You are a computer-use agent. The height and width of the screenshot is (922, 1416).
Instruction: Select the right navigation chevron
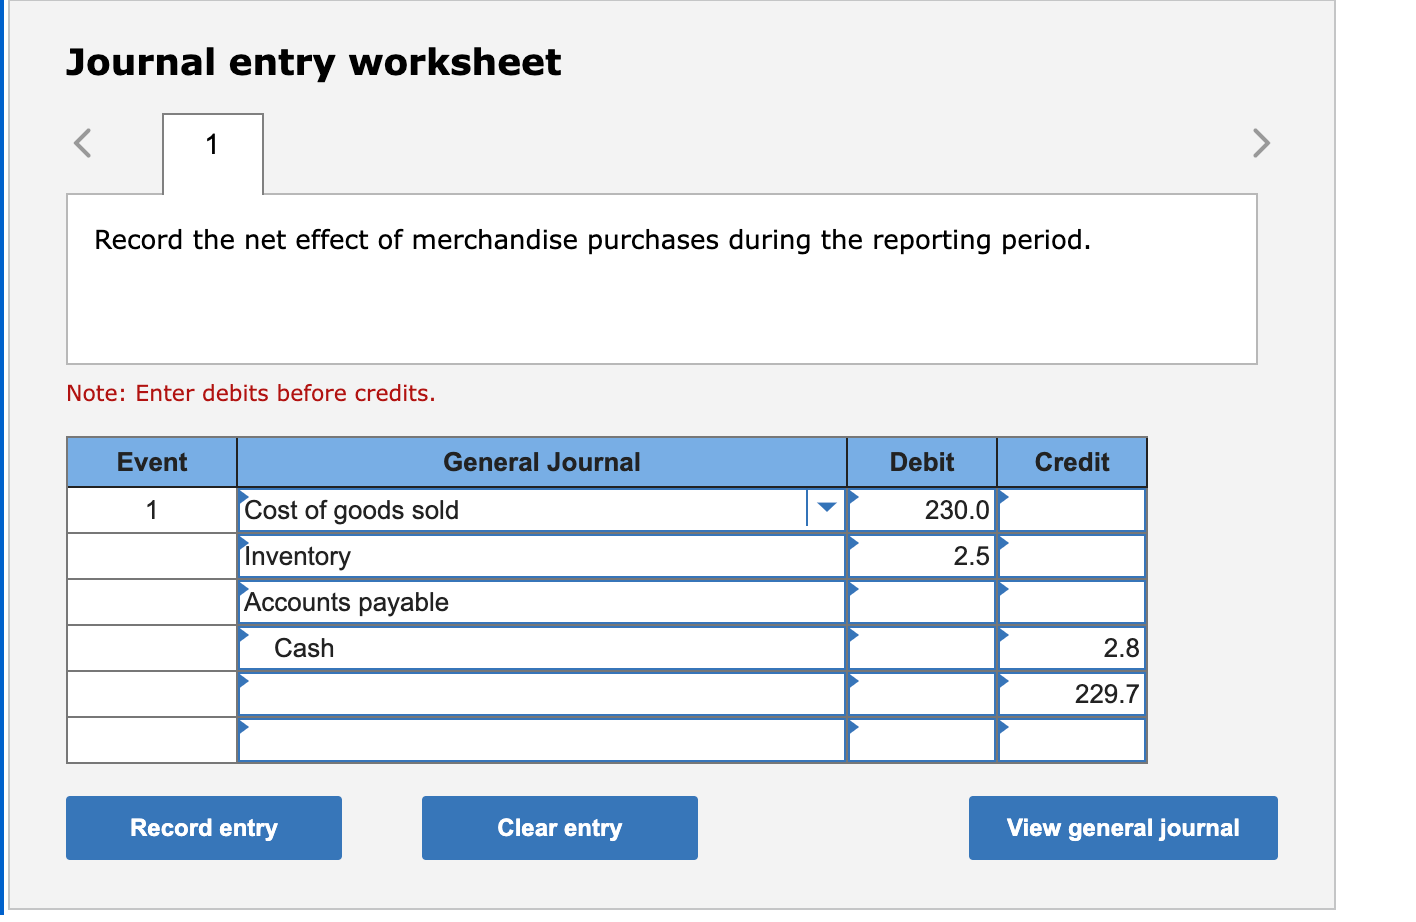pos(1262,143)
